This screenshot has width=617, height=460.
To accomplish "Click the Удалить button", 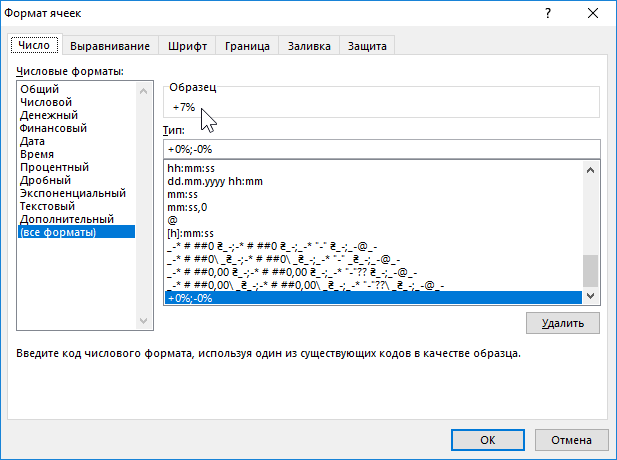I will tap(563, 323).
